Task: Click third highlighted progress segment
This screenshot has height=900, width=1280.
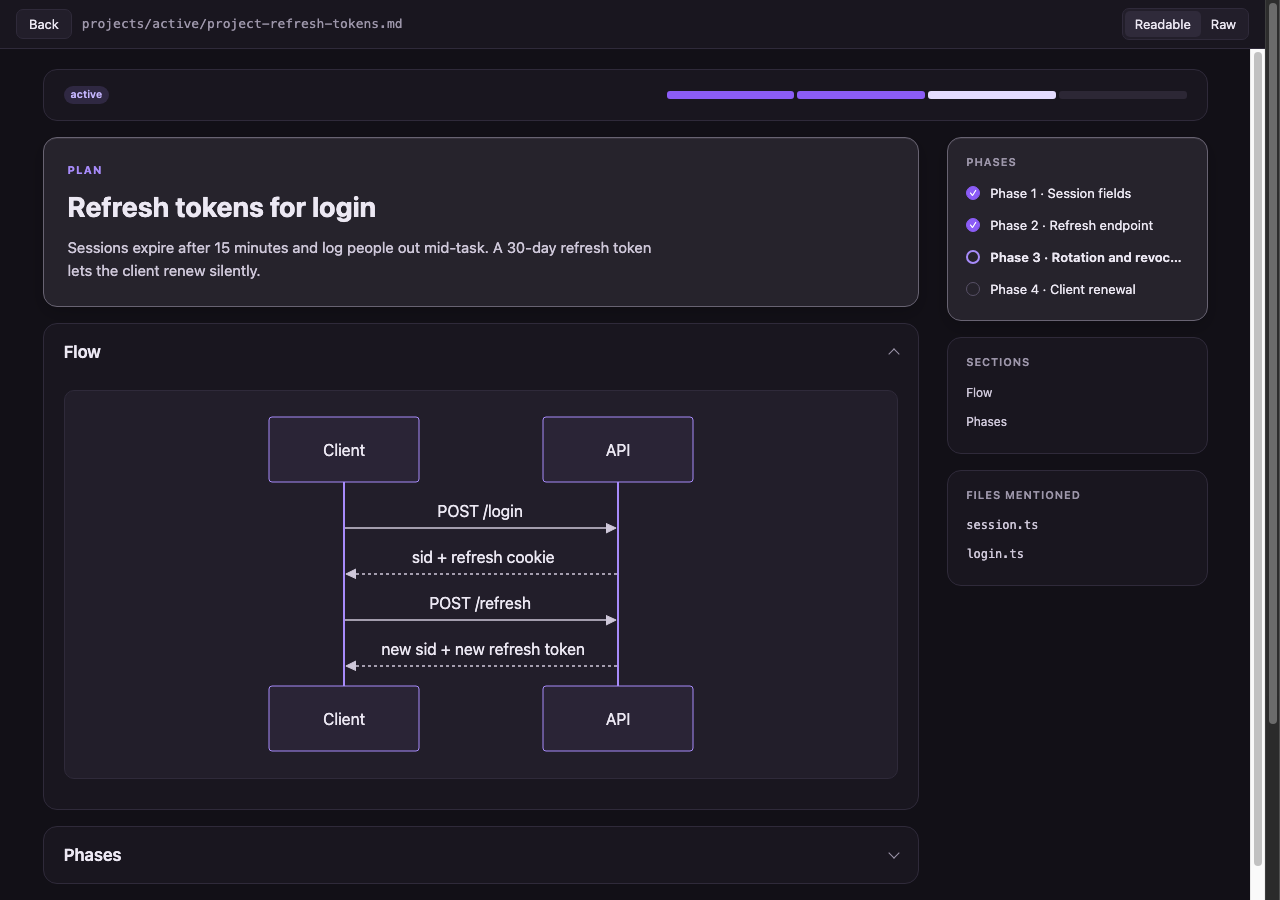Action: (991, 95)
